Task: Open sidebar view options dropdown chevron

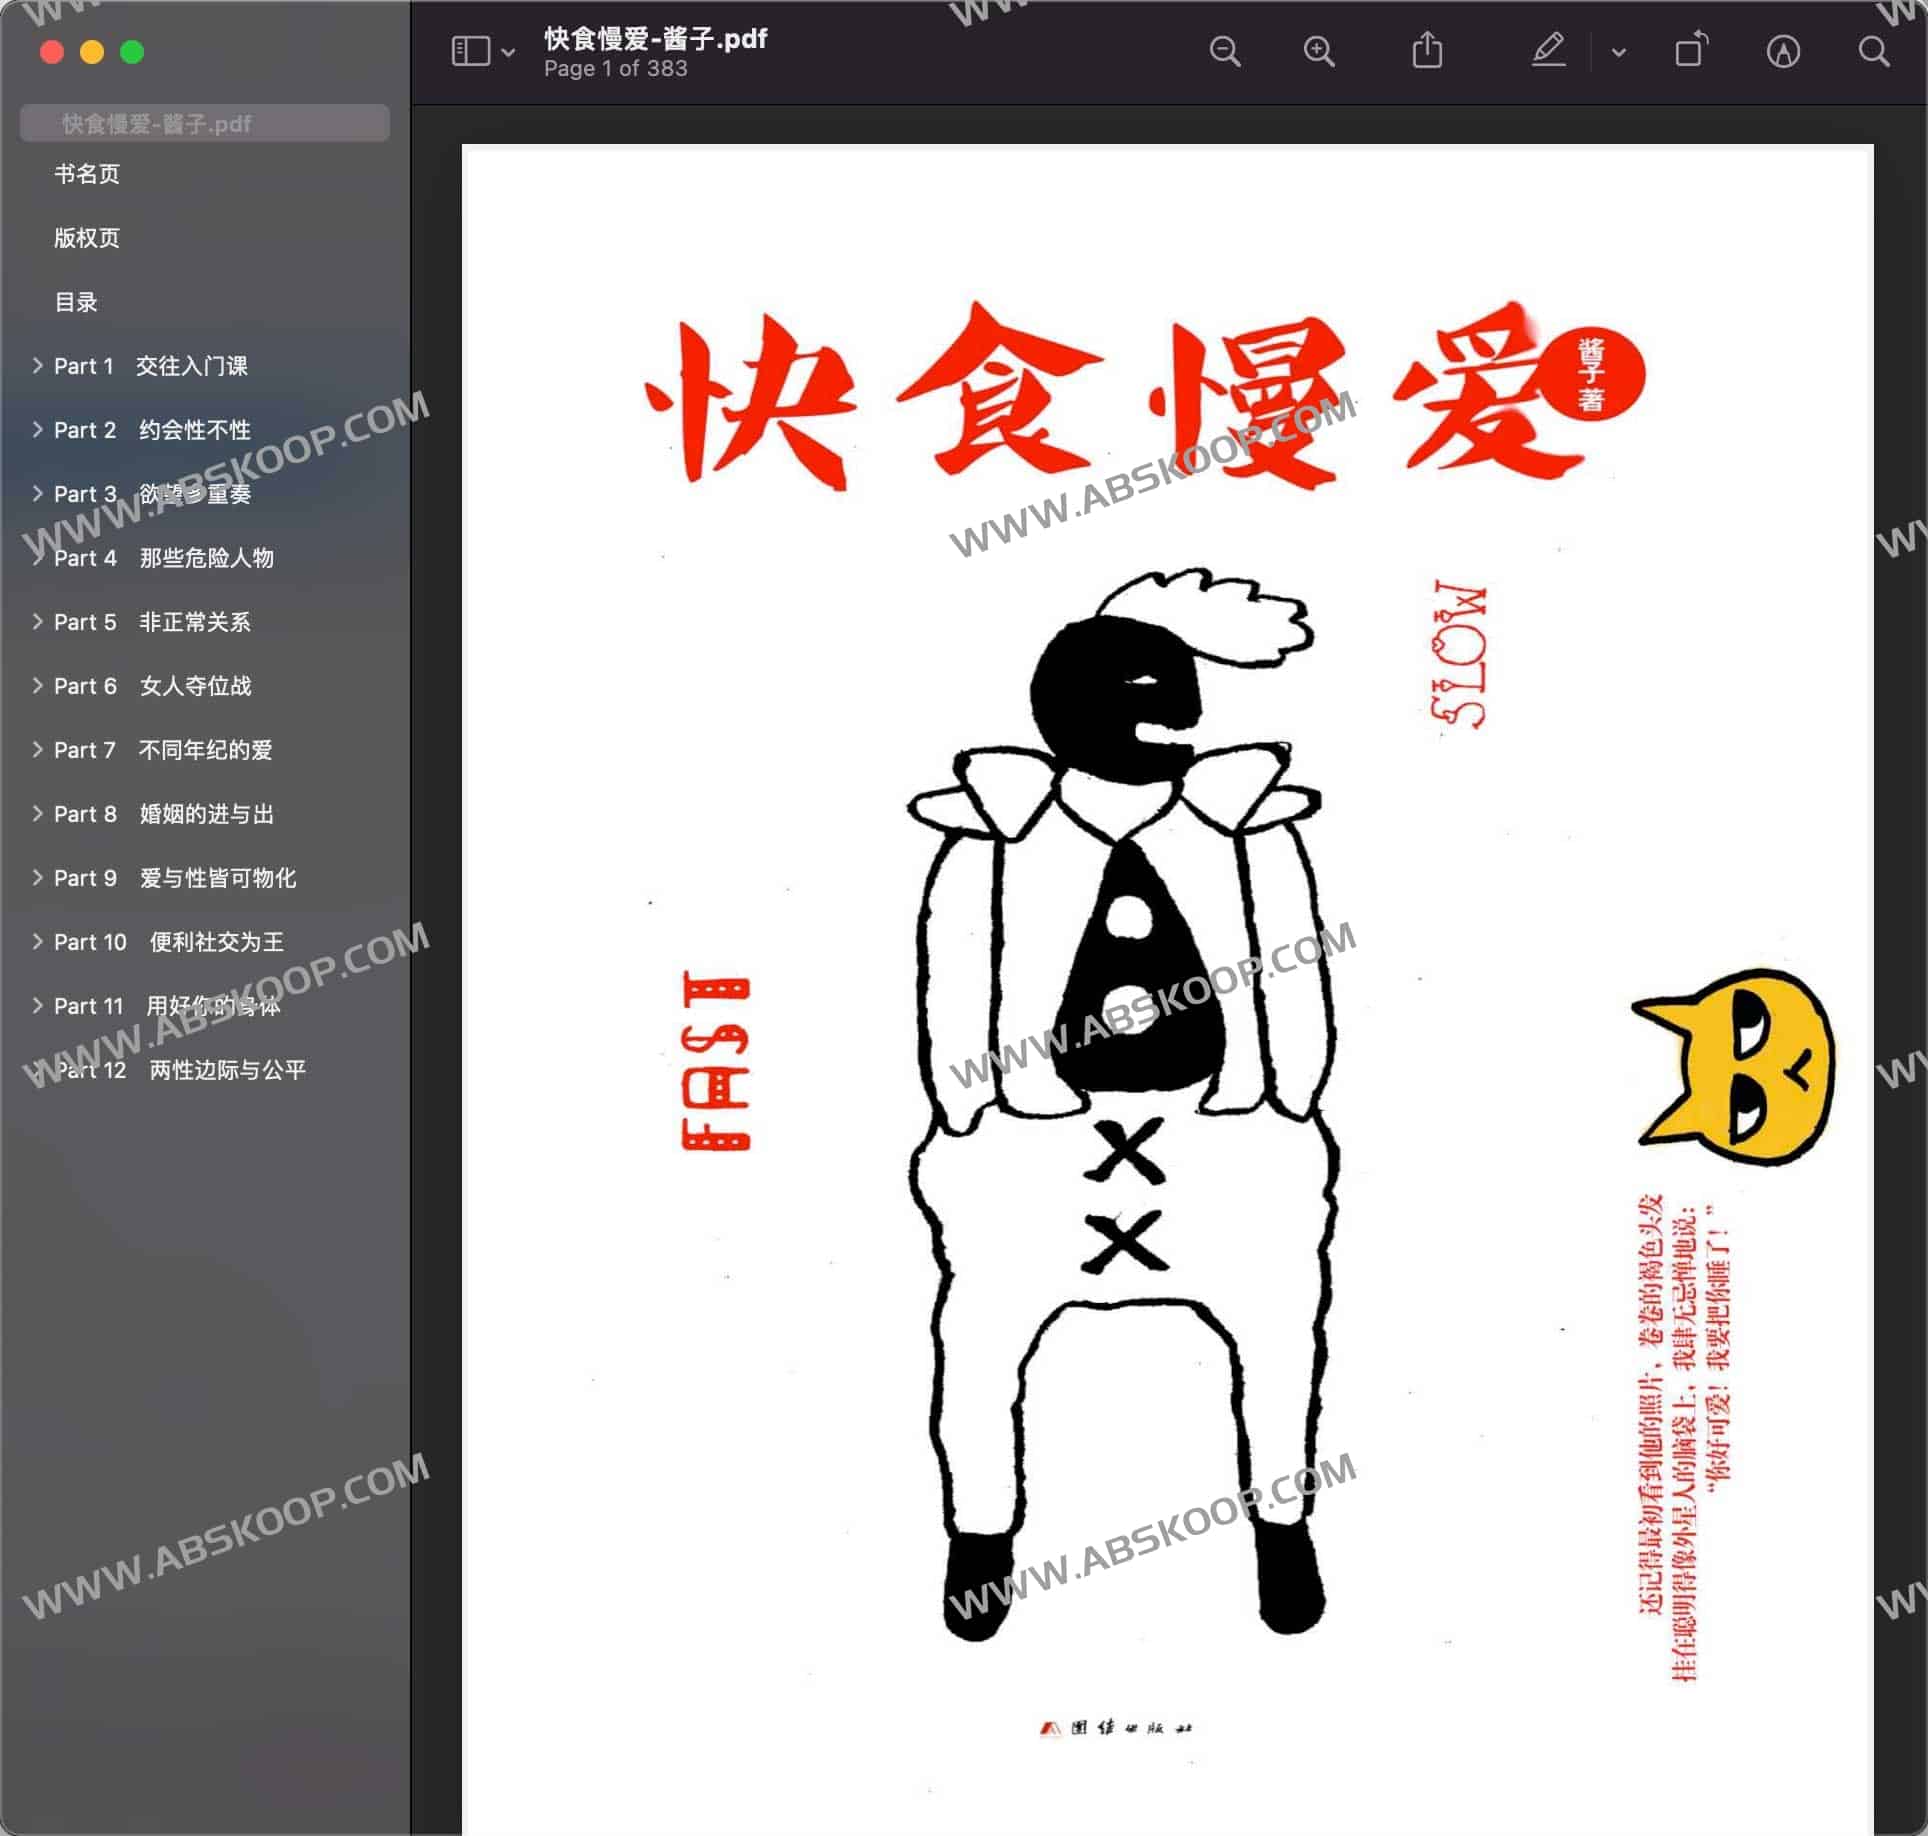Action: pyautogui.click(x=508, y=52)
